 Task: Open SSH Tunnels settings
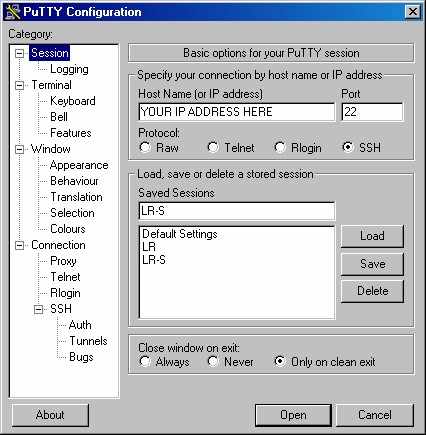[88, 341]
